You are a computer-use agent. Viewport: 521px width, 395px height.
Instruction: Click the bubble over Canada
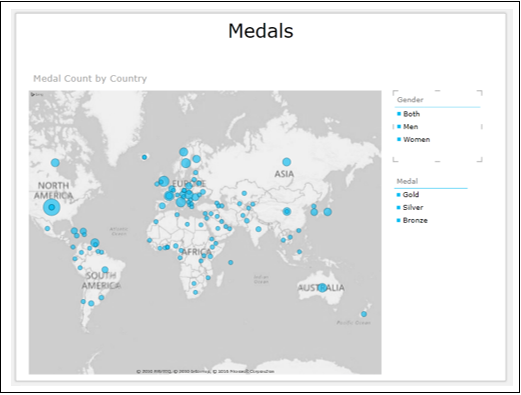coord(55,163)
